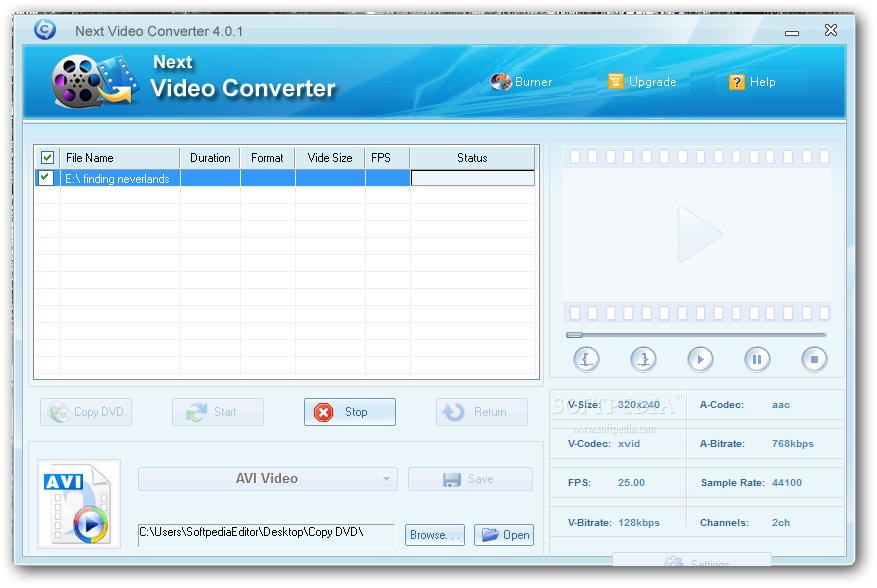Open the Upgrade page
Viewport: 877px width, 588px height.
(642, 82)
